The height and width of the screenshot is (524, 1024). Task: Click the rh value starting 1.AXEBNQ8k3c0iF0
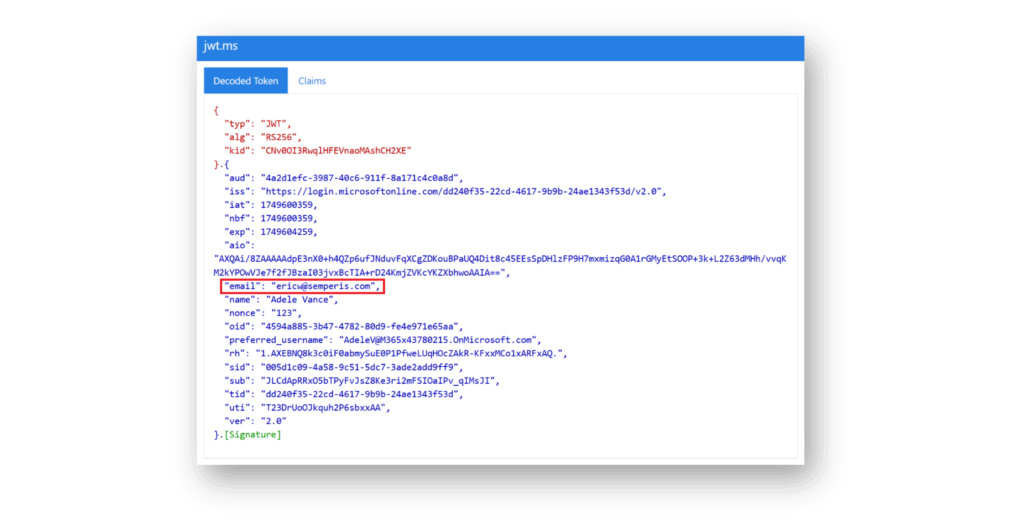(409, 353)
